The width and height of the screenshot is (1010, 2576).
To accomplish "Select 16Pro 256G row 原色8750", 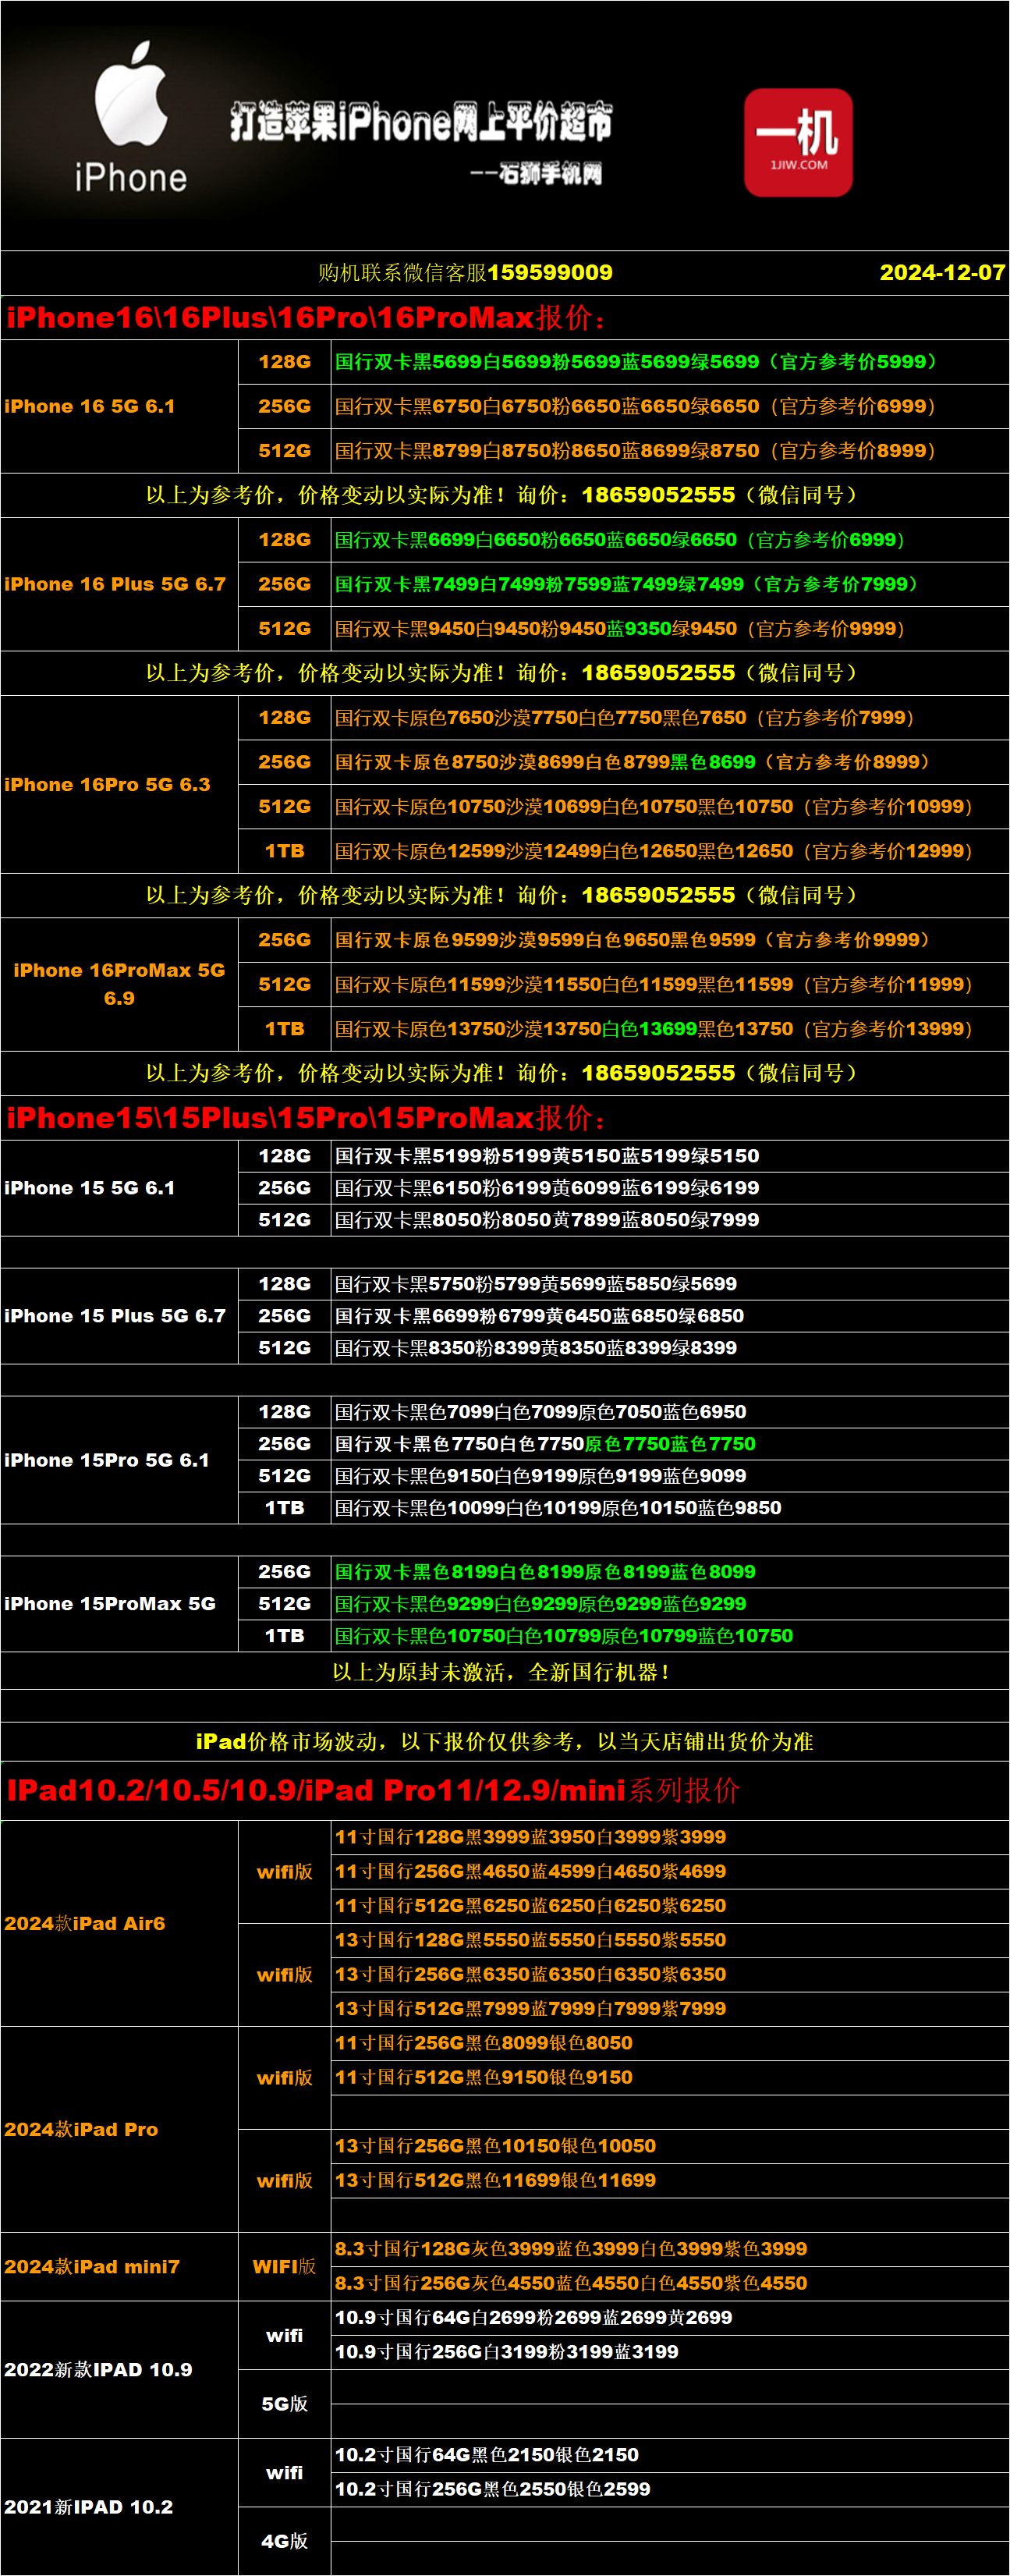I will point(669,762).
